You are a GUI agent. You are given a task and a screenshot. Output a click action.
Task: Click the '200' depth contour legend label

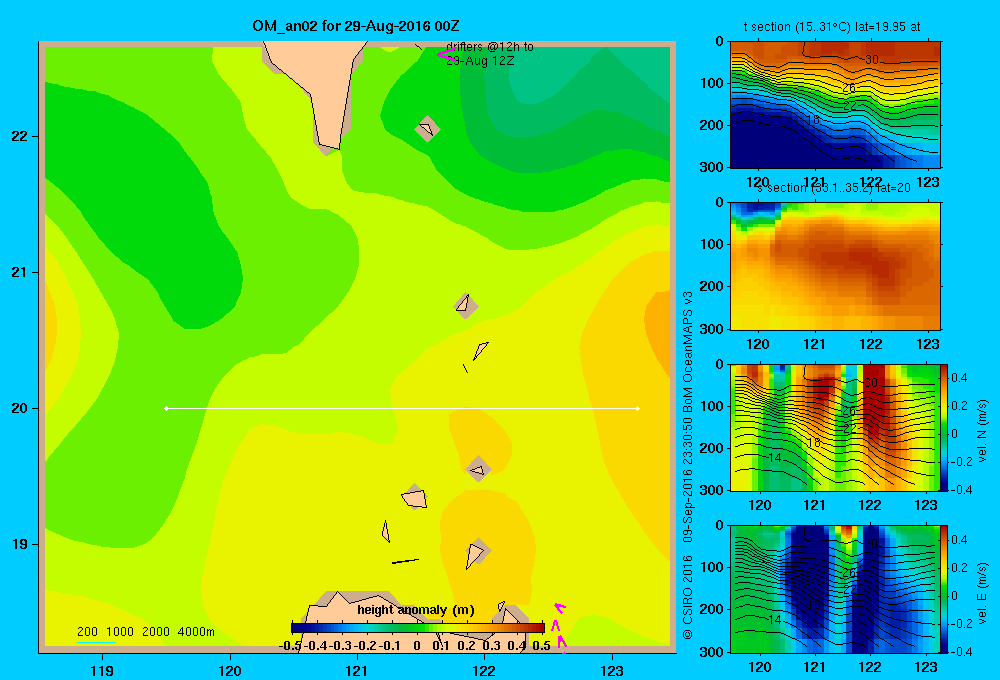87,632
